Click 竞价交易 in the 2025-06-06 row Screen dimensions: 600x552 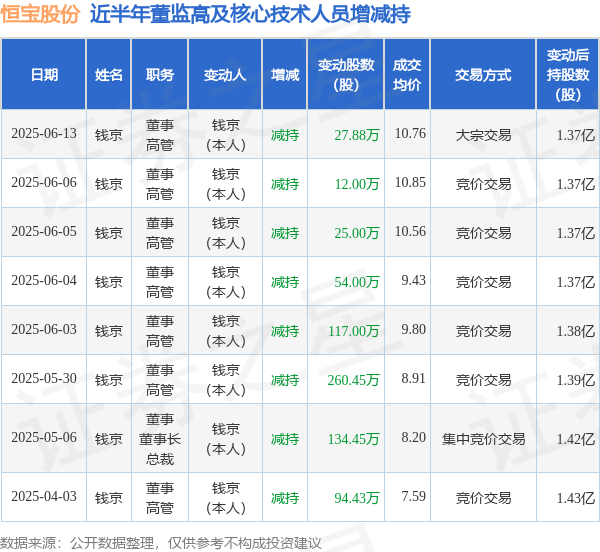point(483,184)
